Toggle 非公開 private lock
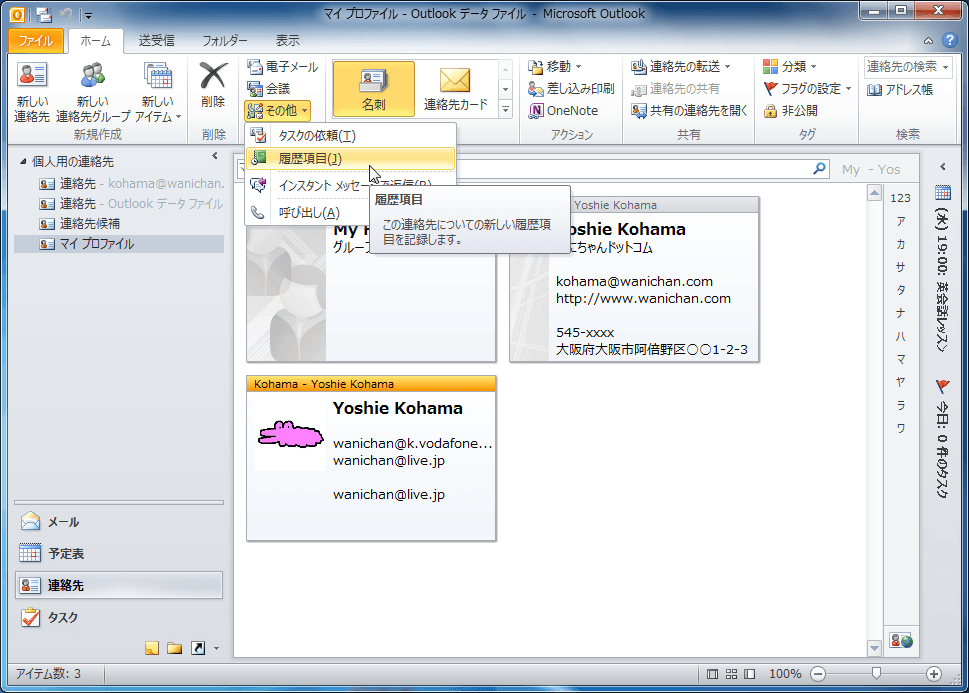This screenshot has width=969, height=693. click(x=790, y=111)
